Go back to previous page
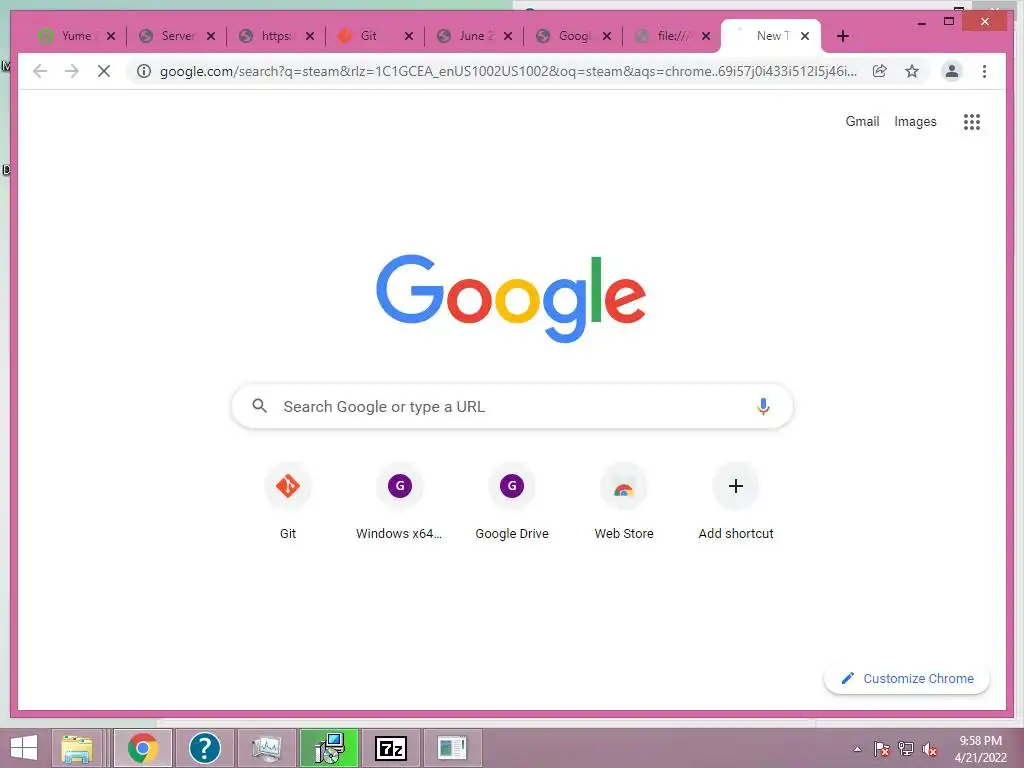Screen dimensions: 1024x768 pos(40,71)
